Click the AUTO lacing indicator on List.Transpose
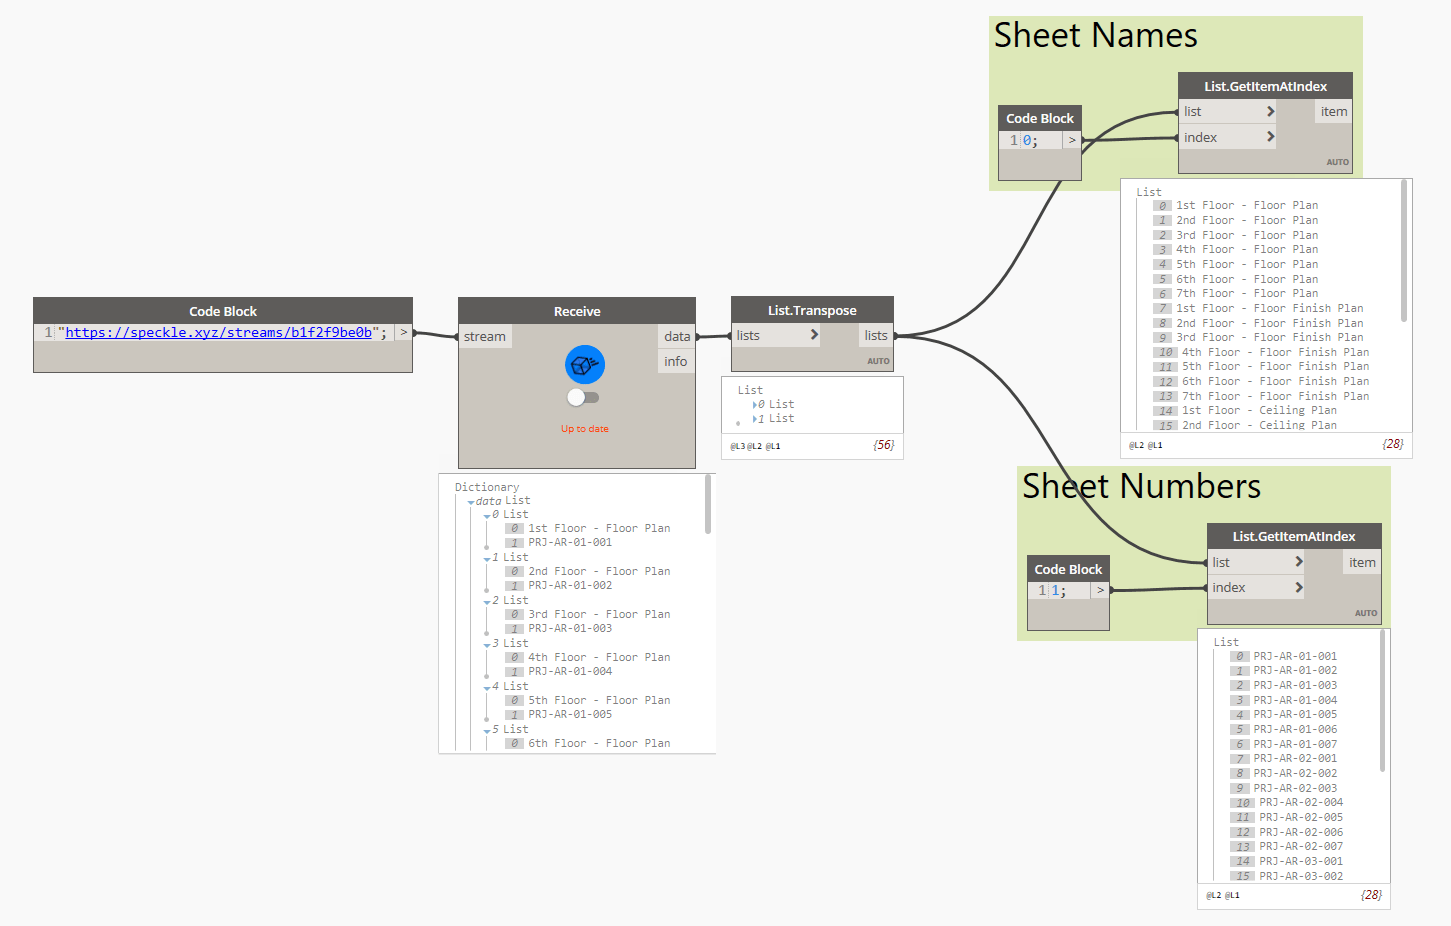1451x926 pixels. pyautogui.click(x=877, y=361)
